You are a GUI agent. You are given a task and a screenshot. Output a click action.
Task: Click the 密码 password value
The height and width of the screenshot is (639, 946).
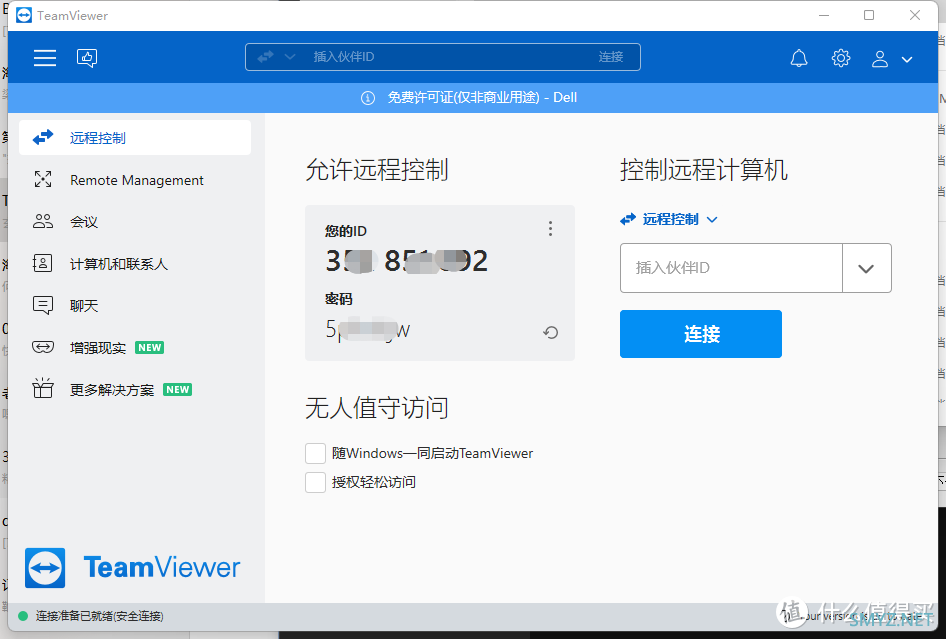coord(367,329)
